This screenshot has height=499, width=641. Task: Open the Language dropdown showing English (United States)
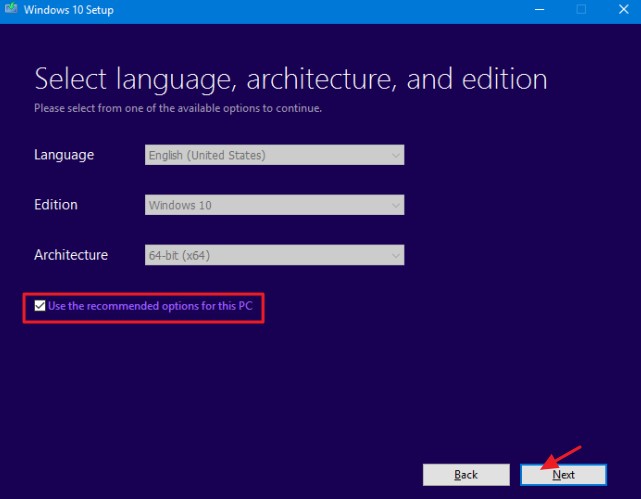pos(274,155)
